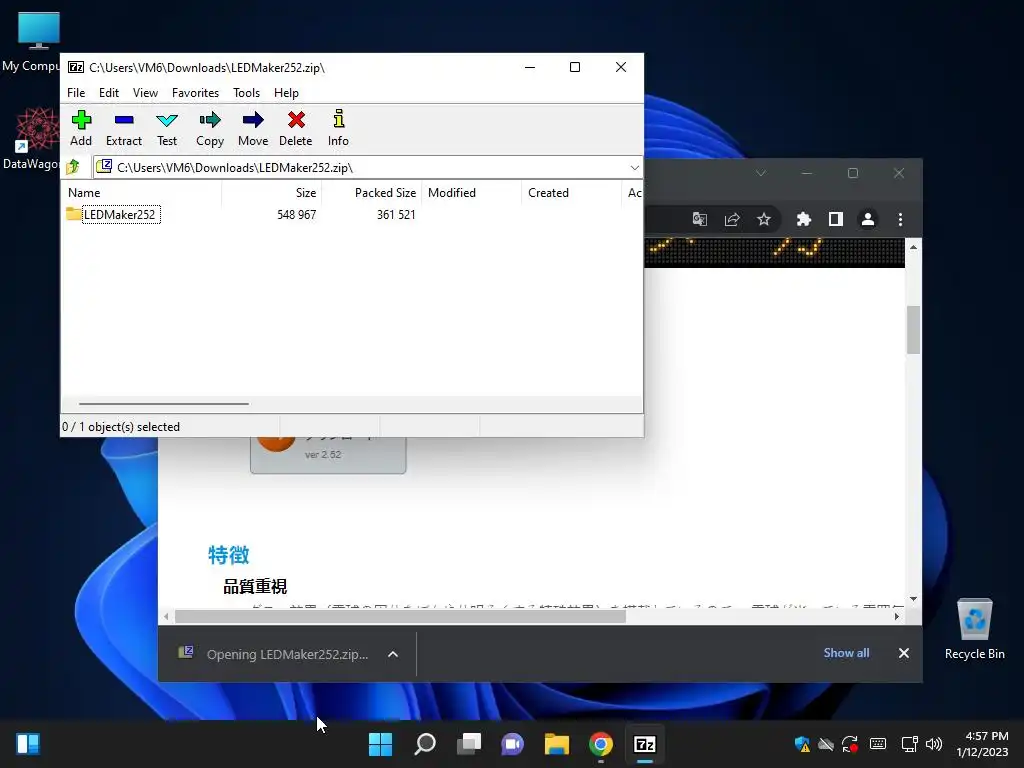Viewport: 1024px width, 768px height.
Task: Click the 548 967 size value
Action: 296,214
